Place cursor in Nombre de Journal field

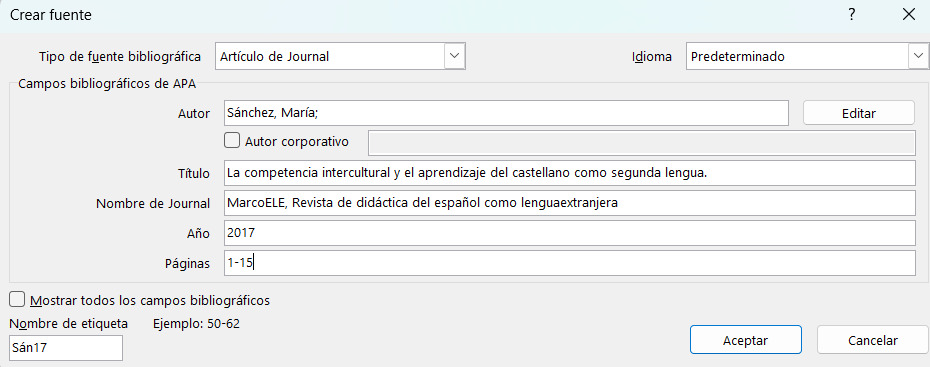tap(570, 203)
